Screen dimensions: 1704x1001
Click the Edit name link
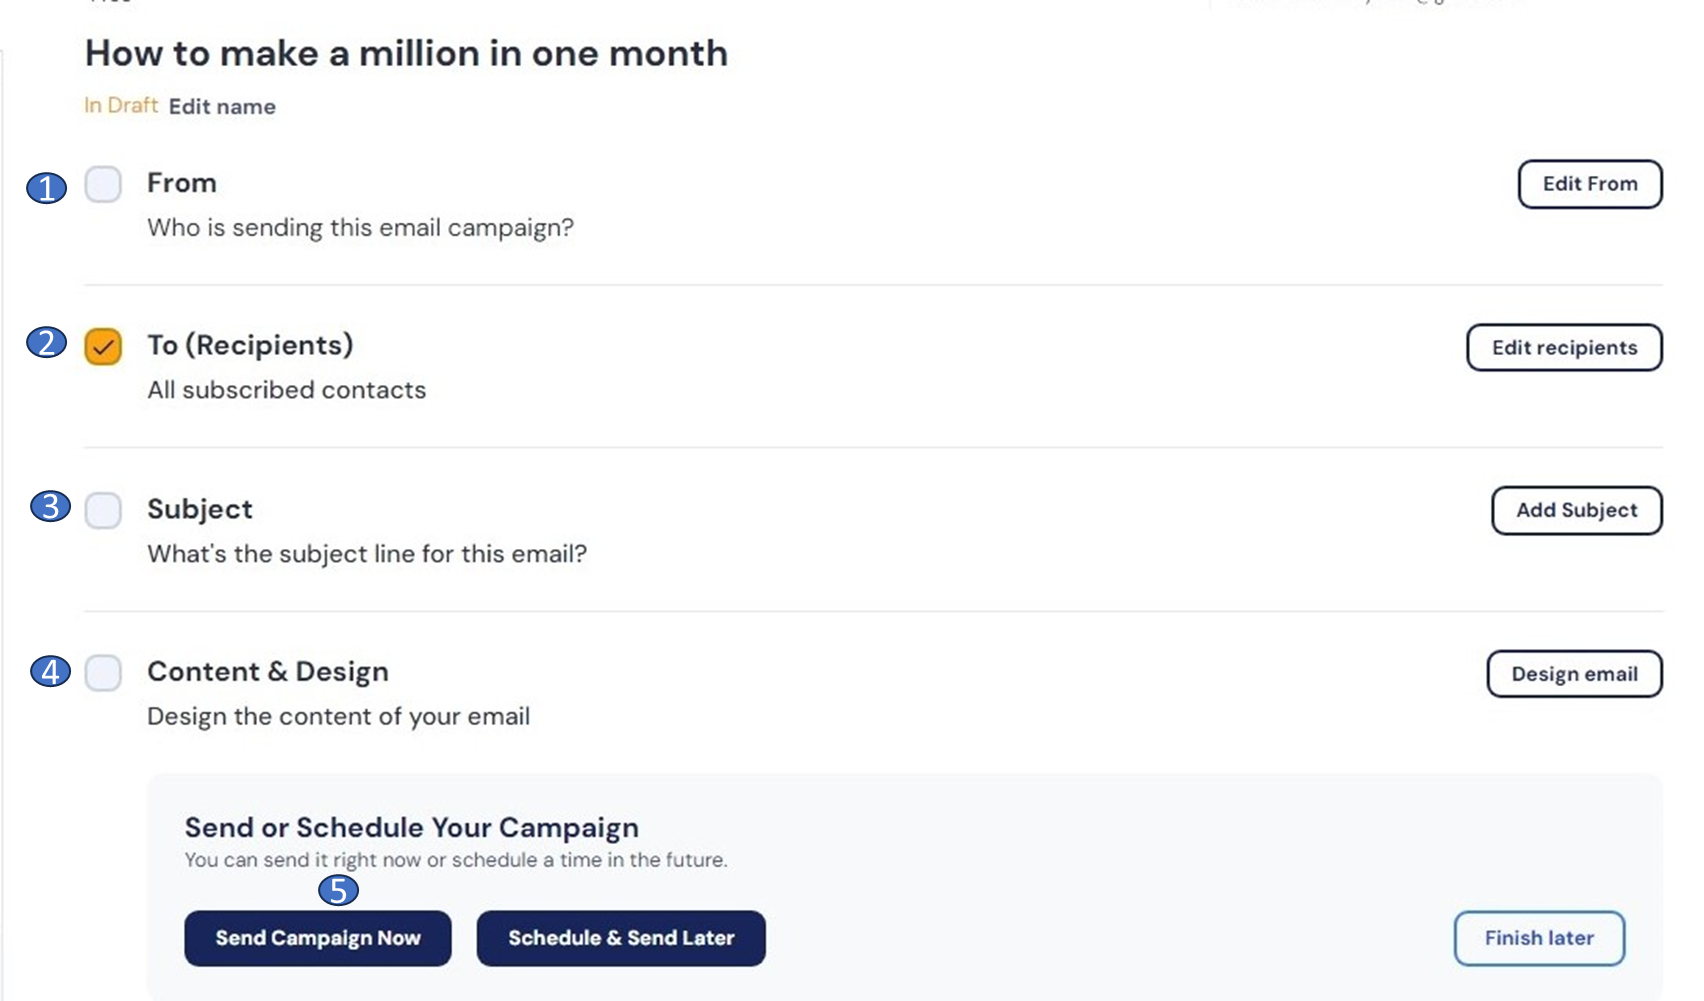[x=222, y=107]
